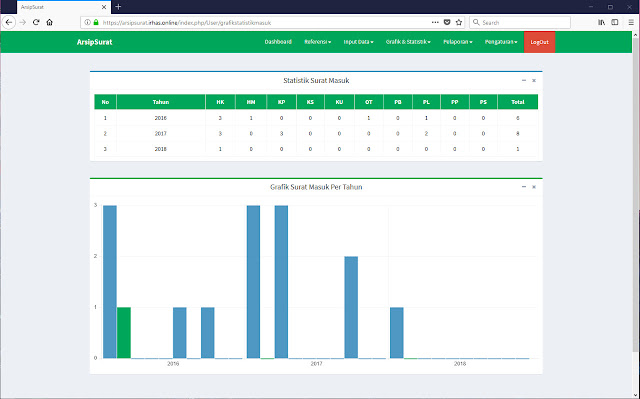
Task: Click the green padlock security icon
Action: click(96, 22)
